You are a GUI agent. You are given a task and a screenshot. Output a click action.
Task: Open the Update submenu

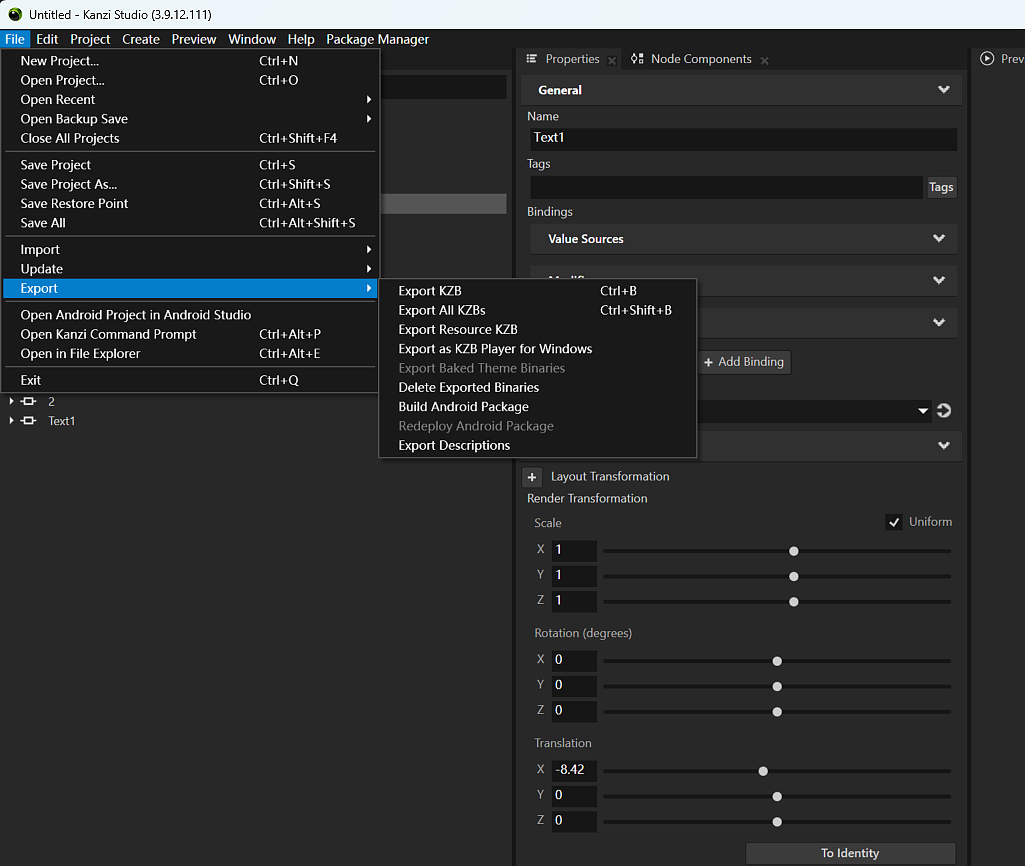[190, 269]
